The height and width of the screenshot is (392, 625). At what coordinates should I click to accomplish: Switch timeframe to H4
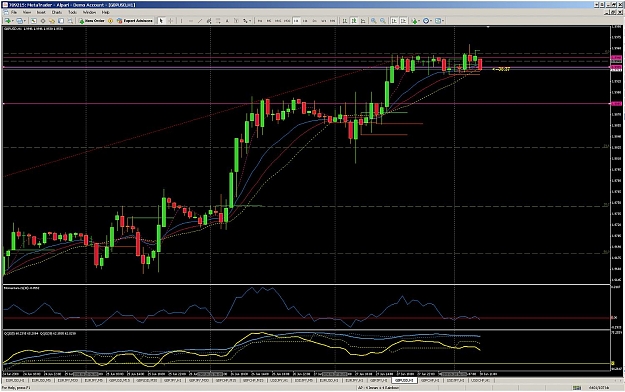click(305, 21)
